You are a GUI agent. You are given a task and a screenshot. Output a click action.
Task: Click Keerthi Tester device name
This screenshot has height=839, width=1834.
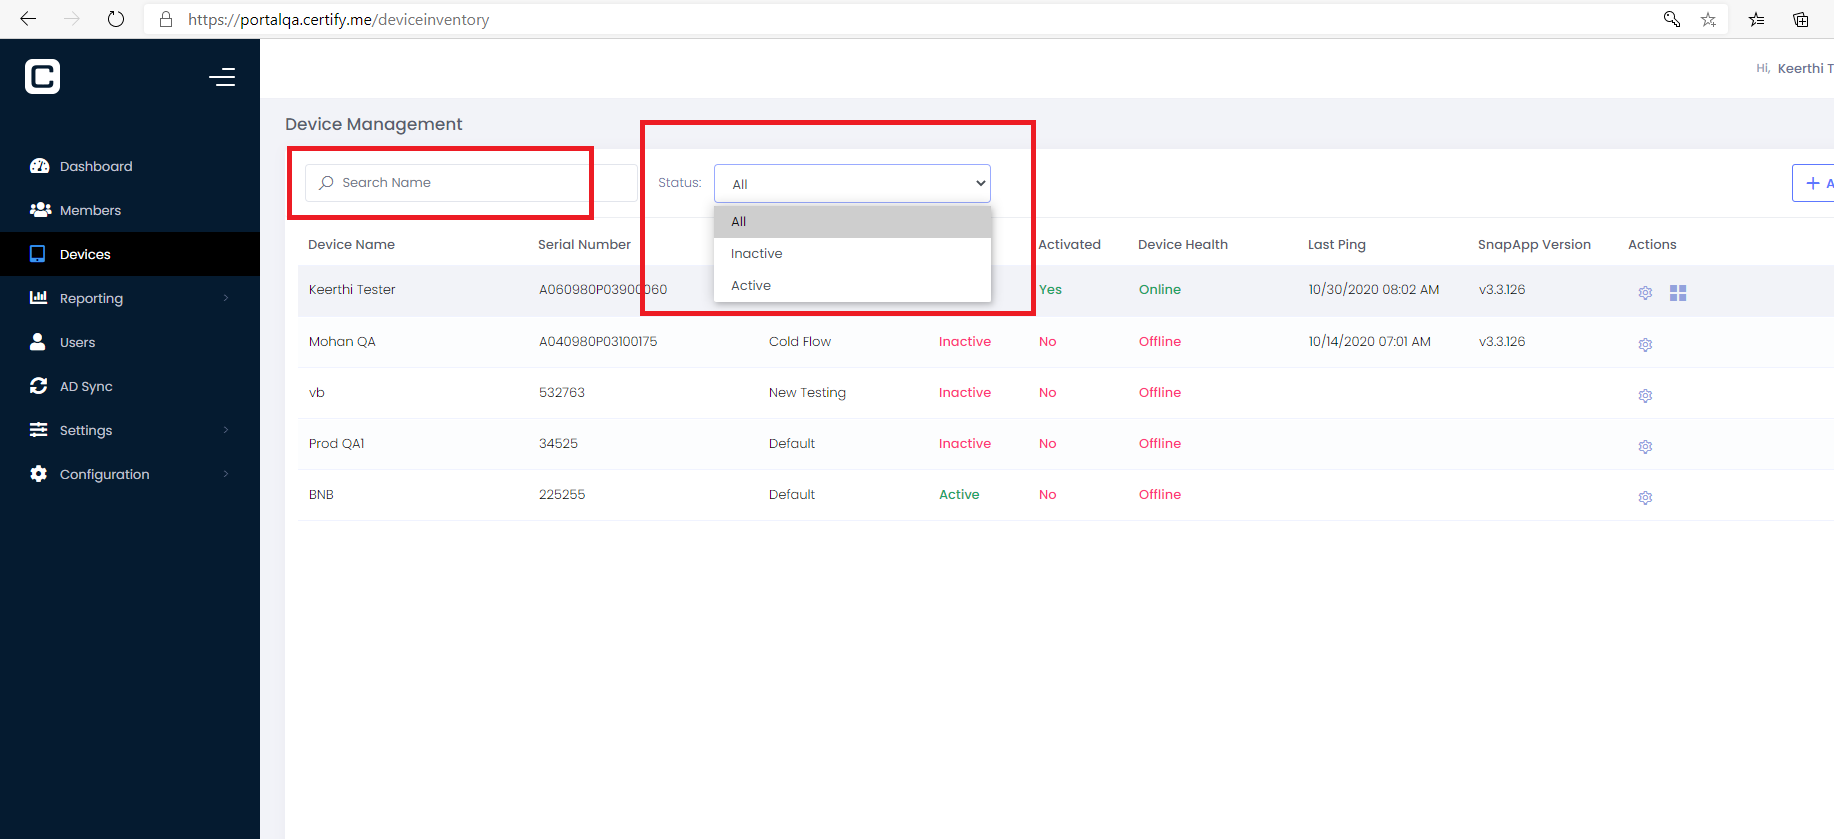click(x=352, y=289)
